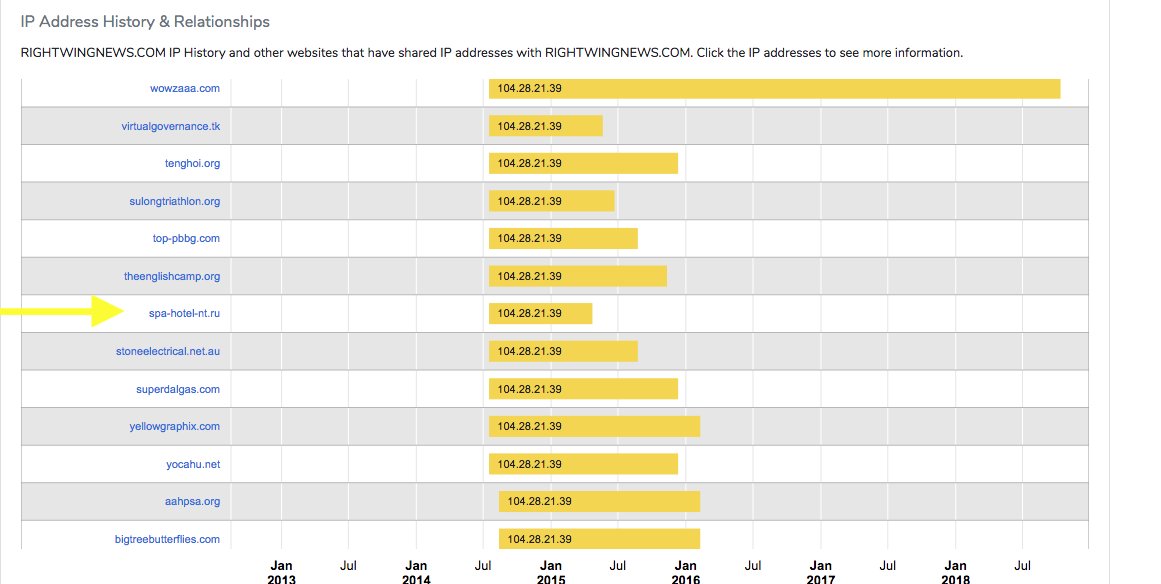
Task: Click the IP bar for yellowgraphix.com
Action: coord(595,426)
